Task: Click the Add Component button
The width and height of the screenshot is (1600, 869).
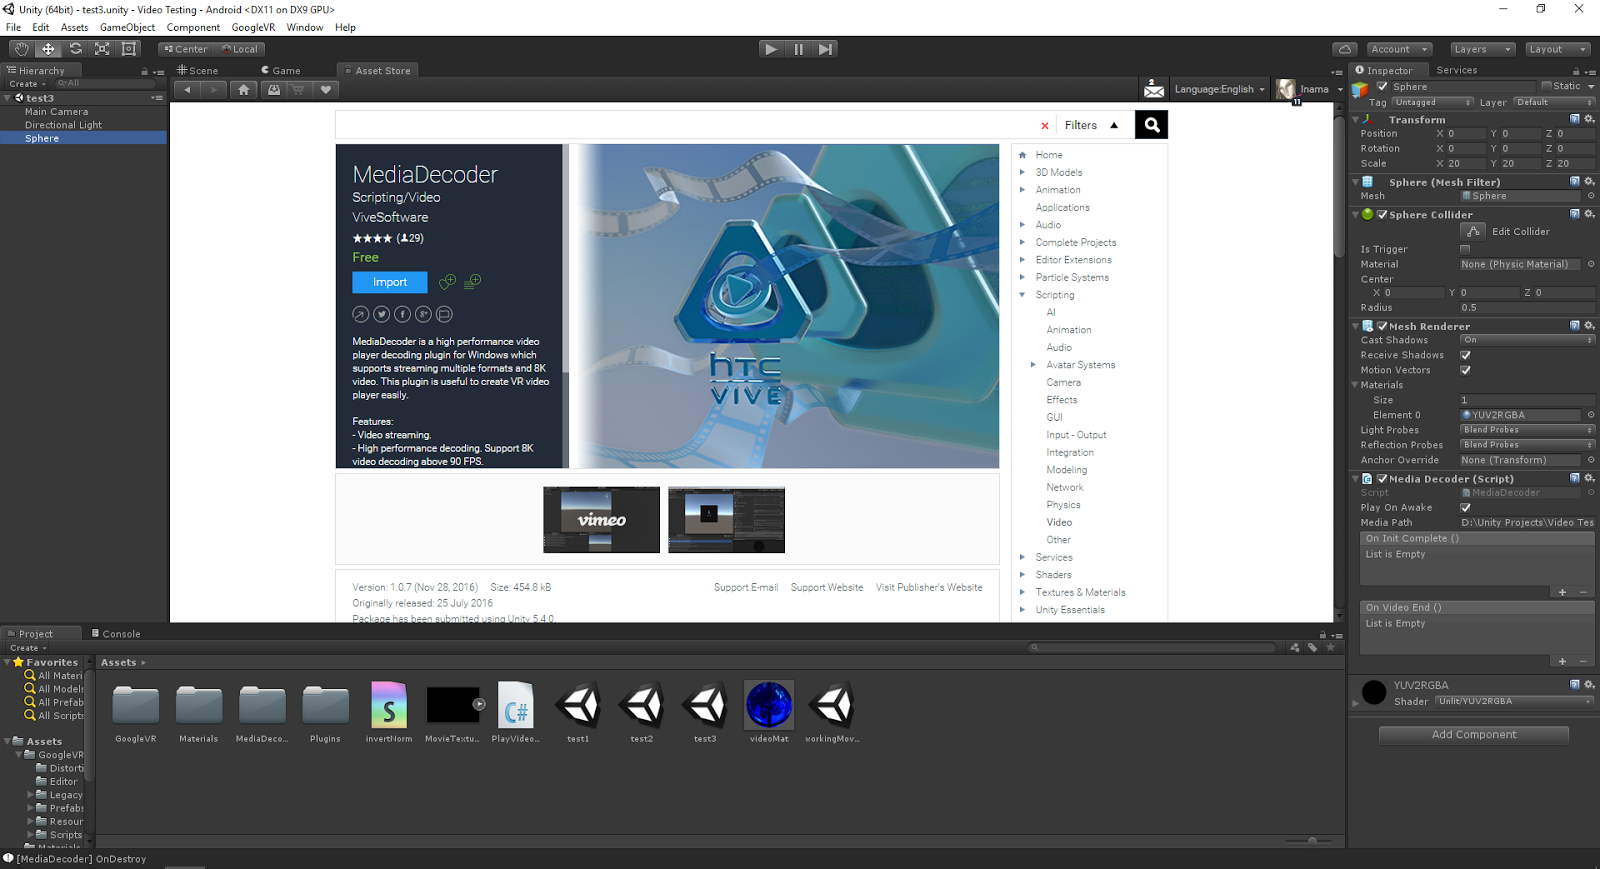Action: (x=1474, y=735)
